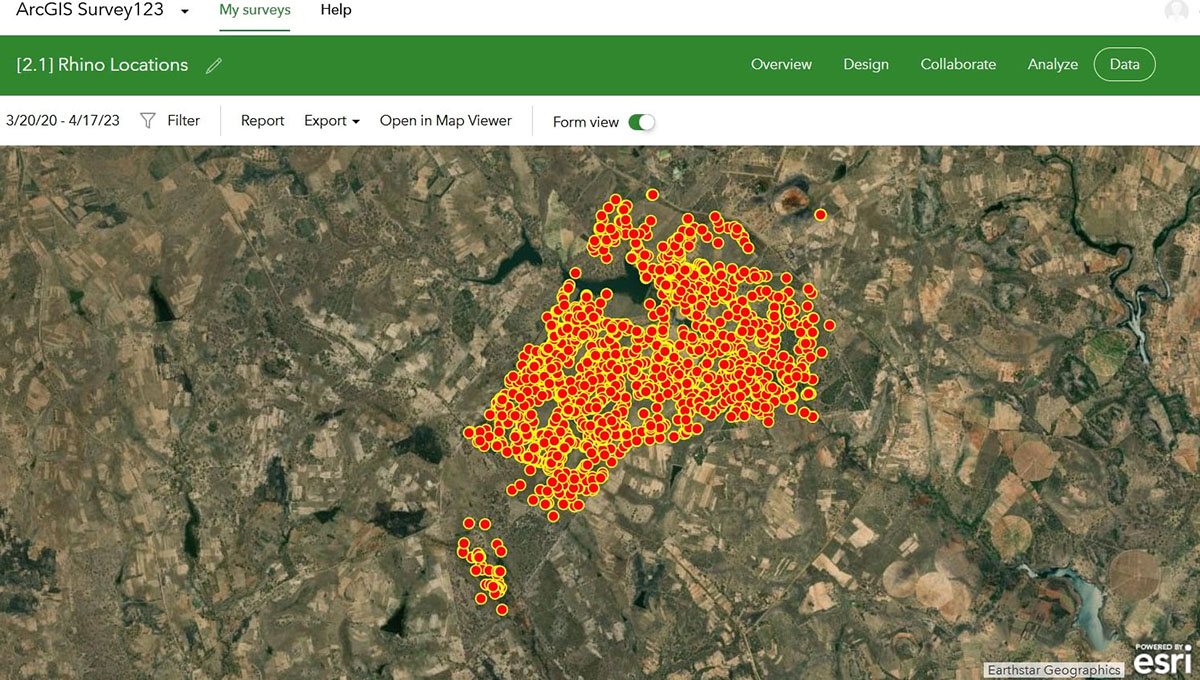The width and height of the screenshot is (1200, 680).
Task: Open the Analyze tab
Action: coord(1053,64)
